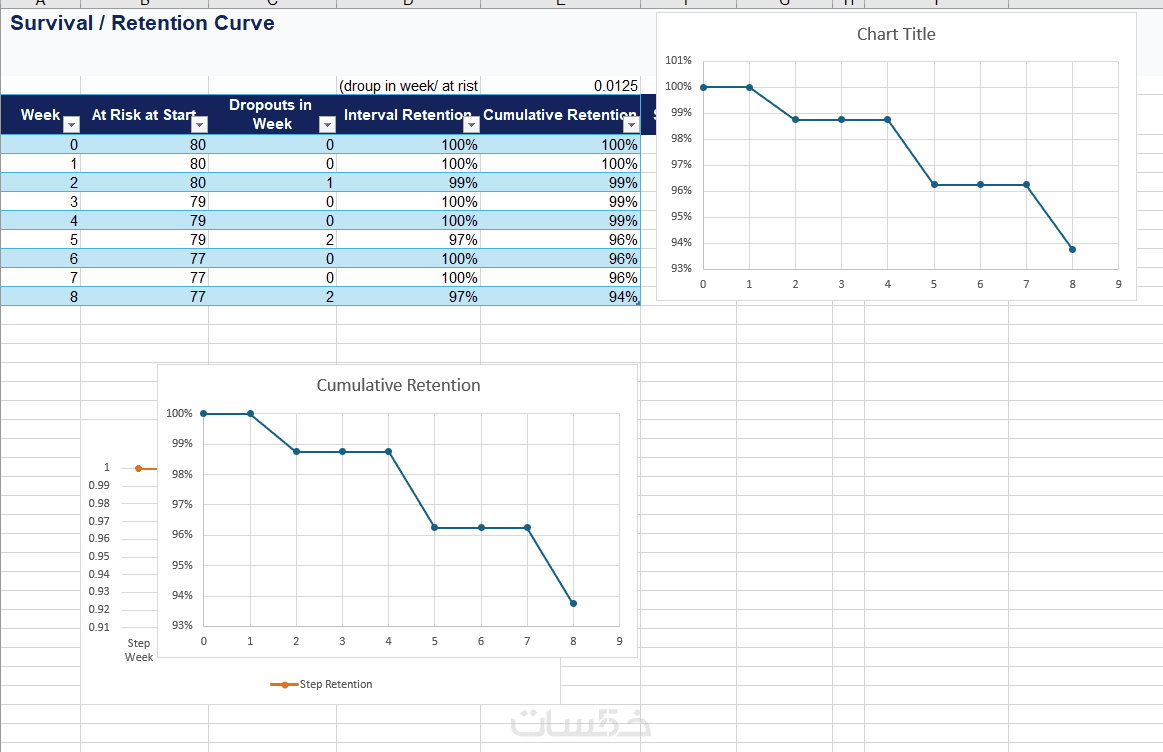Select Dropouts value 2 in week 5 row
This screenshot has width=1163, height=752.
pyautogui.click(x=272, y=240)
